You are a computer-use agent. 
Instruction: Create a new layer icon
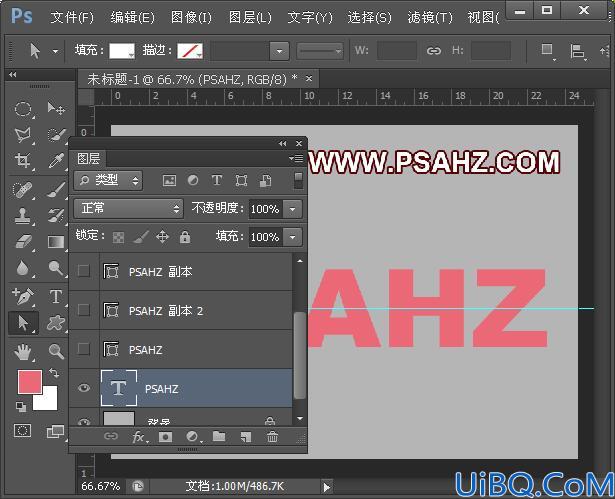(x=246, y=437)
